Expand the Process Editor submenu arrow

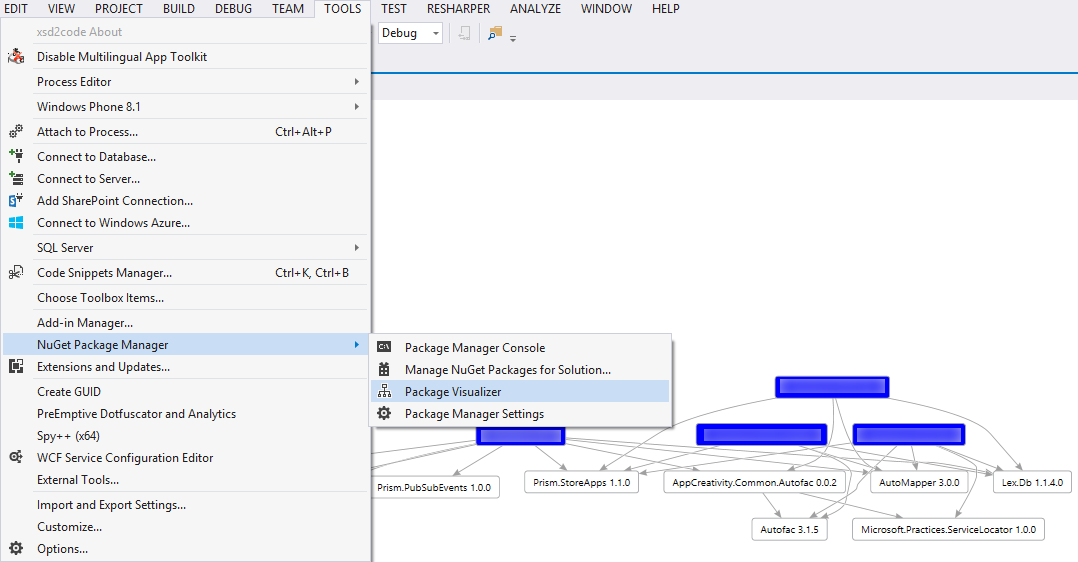click(x=357, y=82)
